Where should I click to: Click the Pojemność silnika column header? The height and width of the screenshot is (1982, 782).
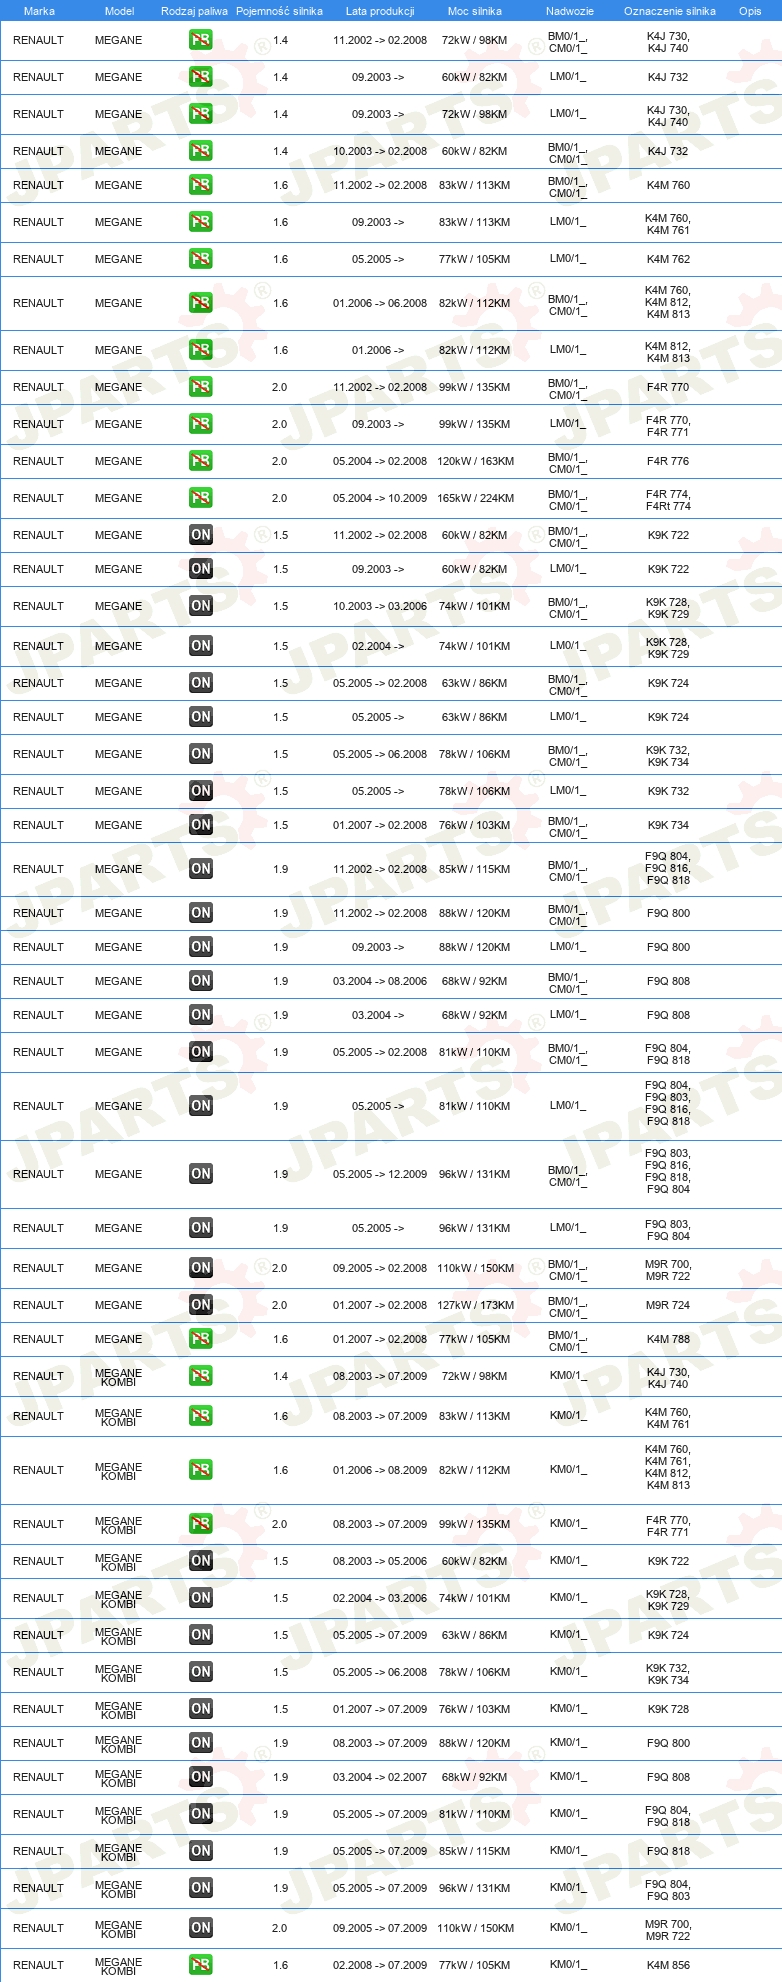click(279, 11)
